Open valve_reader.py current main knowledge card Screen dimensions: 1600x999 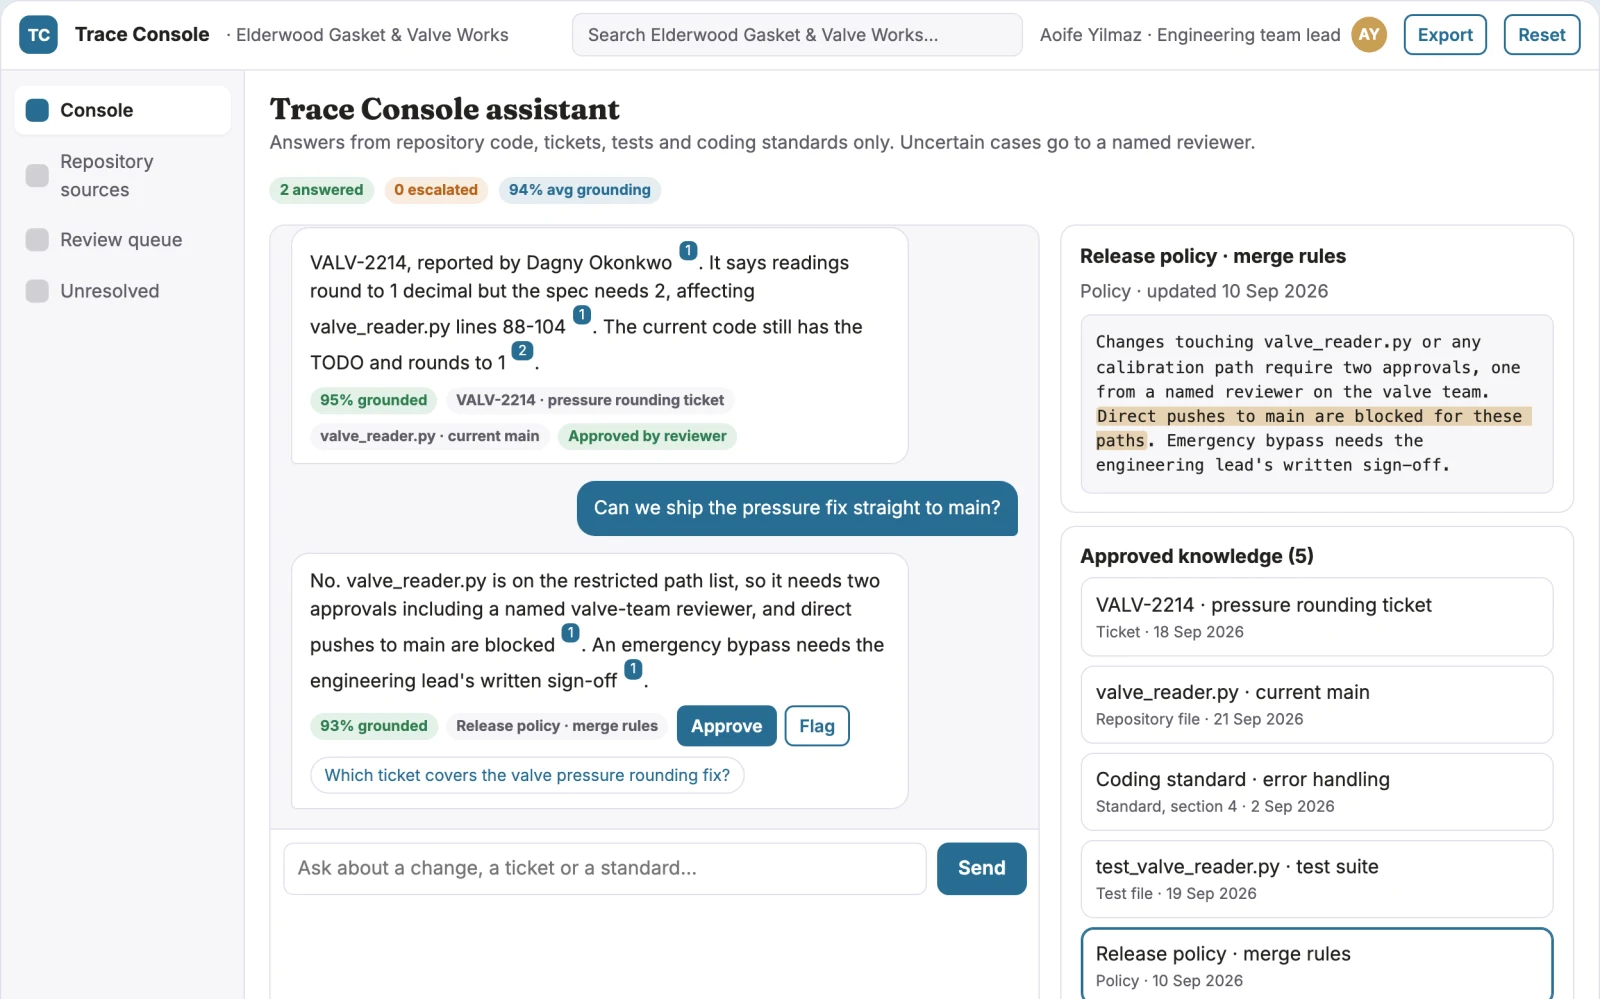(1317, 704)
